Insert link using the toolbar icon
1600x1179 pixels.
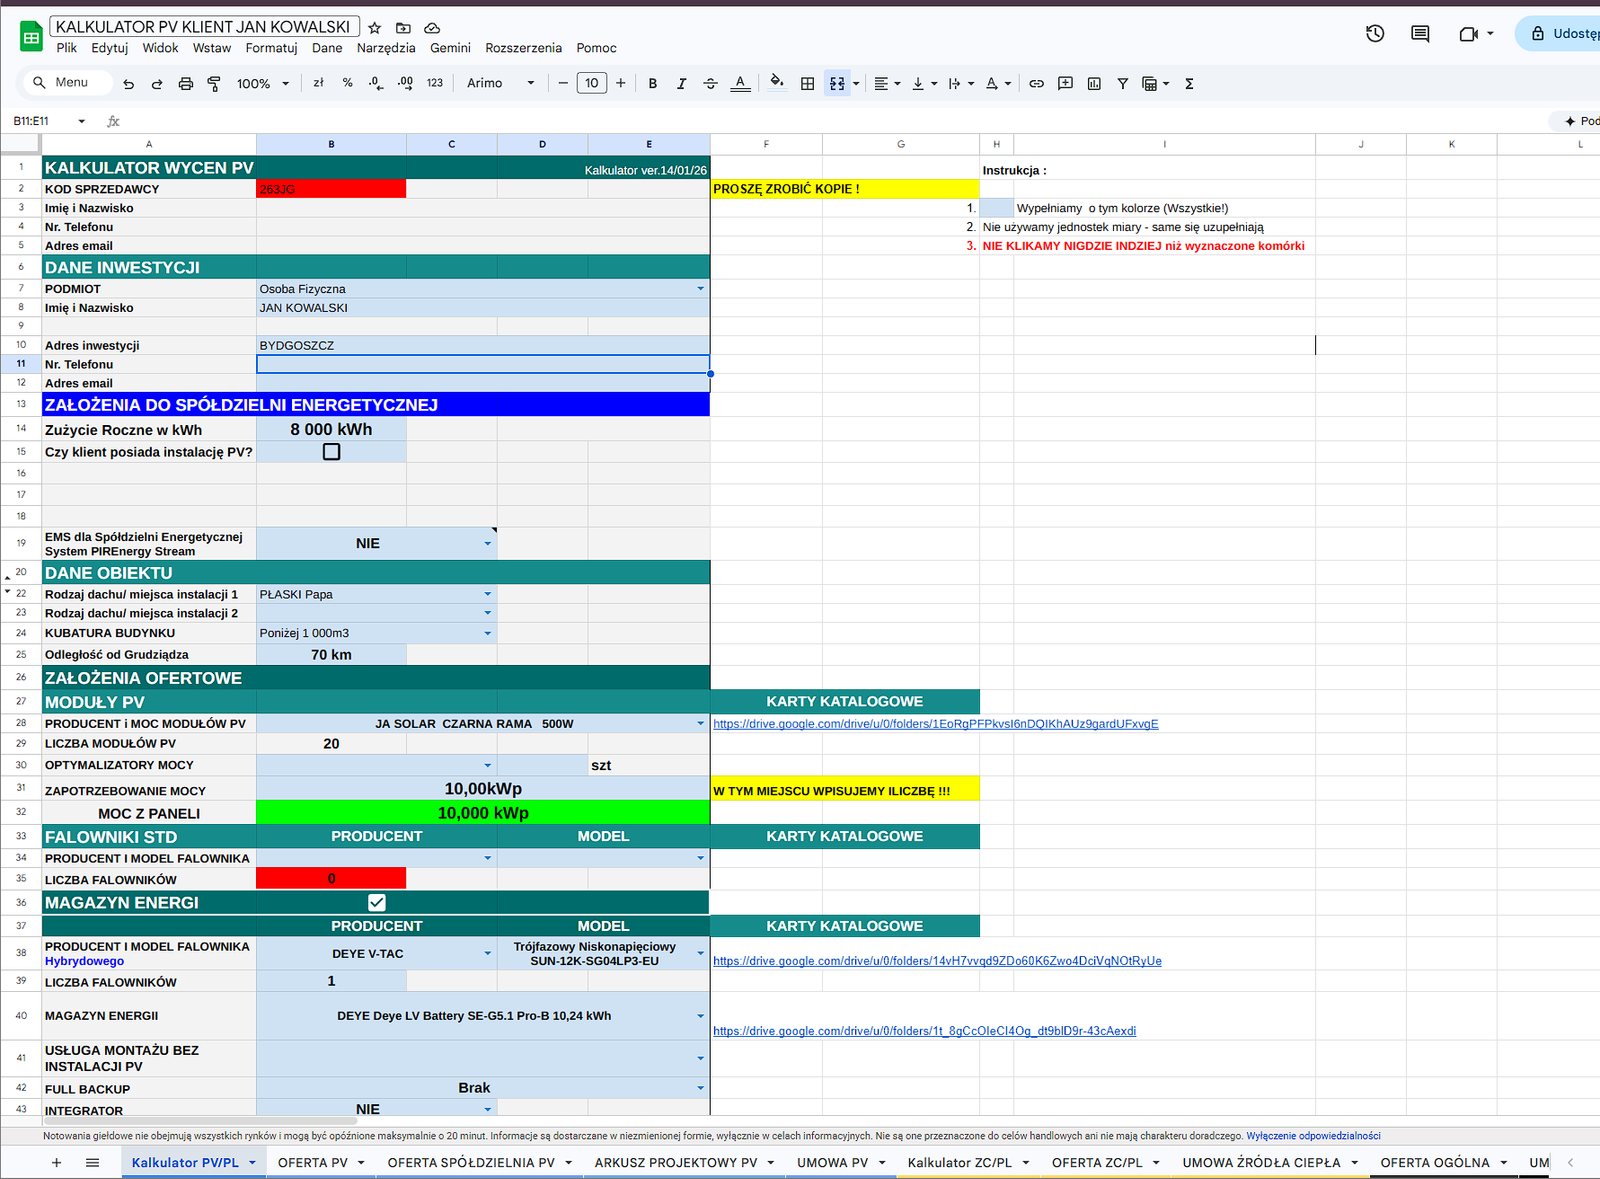[x=1036, y=84]
